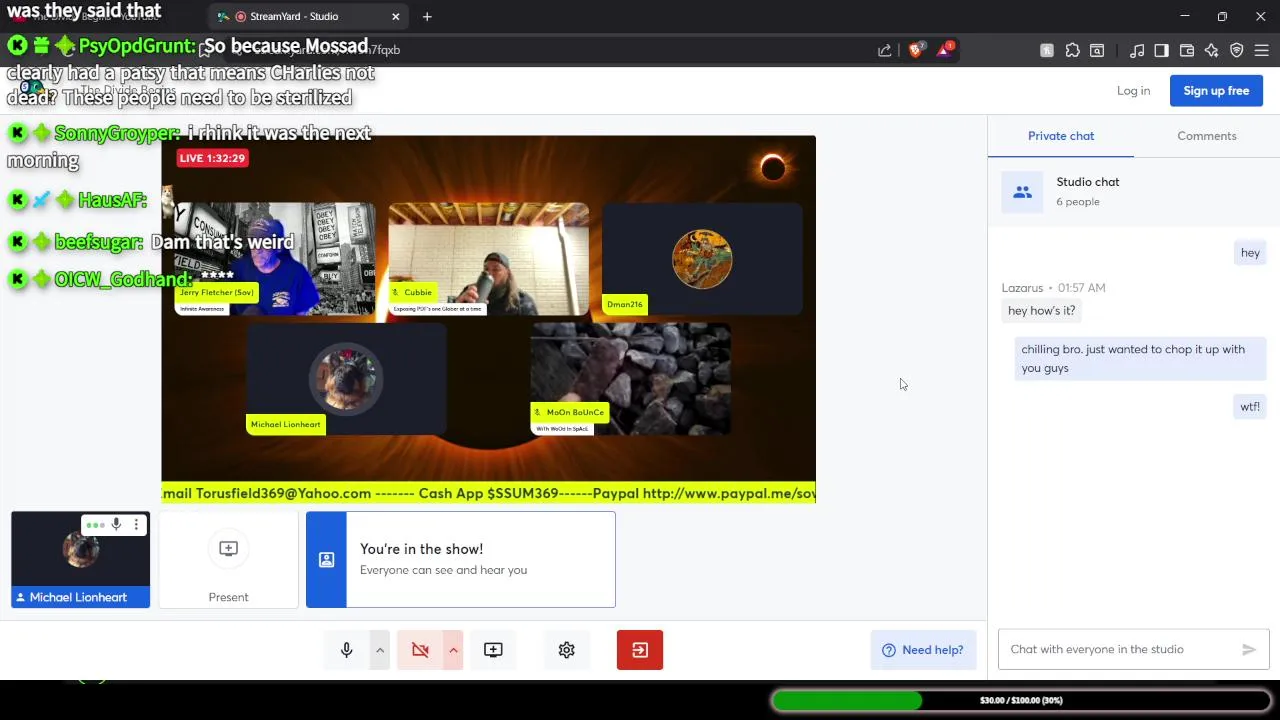Open the browser hamburger main menu
The image size is (1280, 720).
pos(1262,50)
